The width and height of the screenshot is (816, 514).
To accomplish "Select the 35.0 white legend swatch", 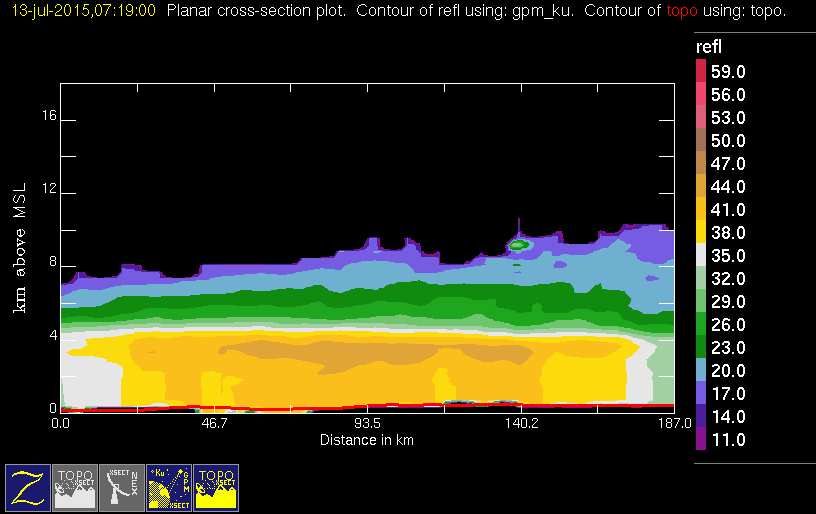I will pos(701,253).
